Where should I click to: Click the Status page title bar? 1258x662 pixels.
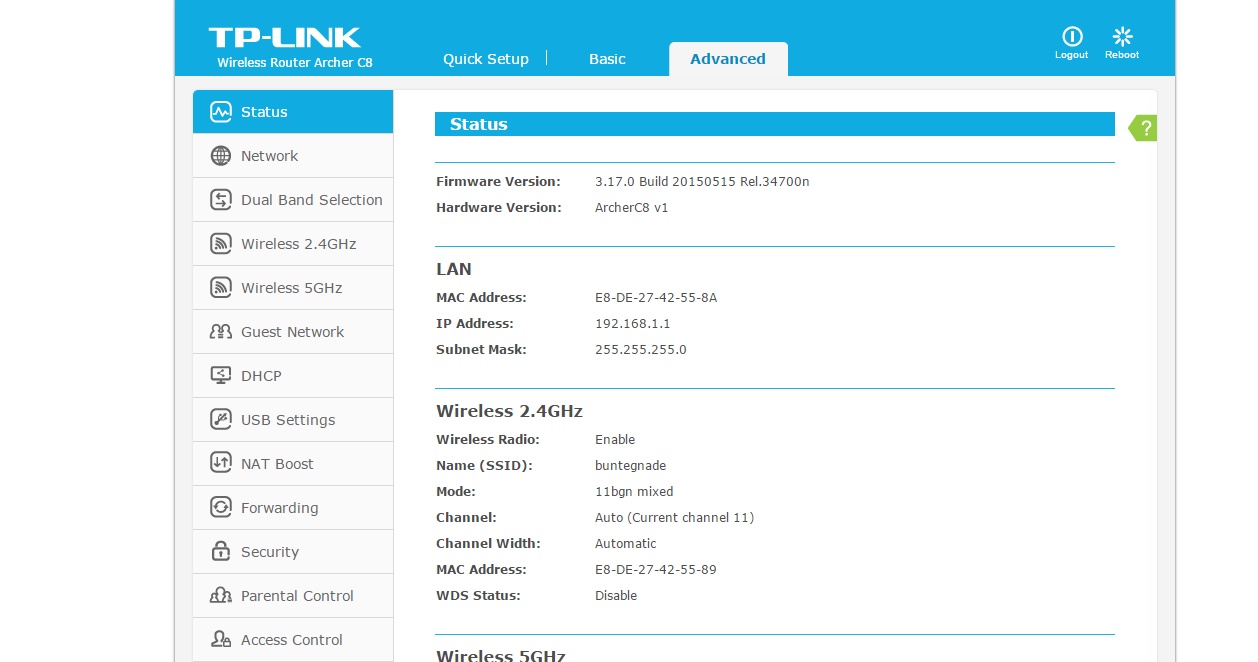pyautogui.click(x=775, y=124)
